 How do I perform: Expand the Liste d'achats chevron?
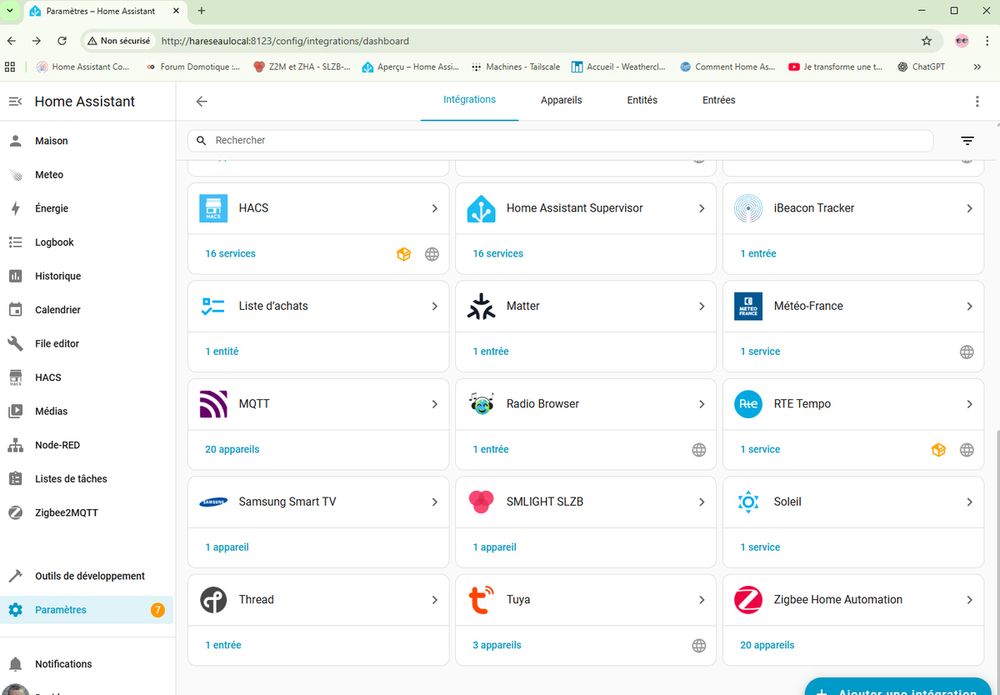click(x=434, y=307)
